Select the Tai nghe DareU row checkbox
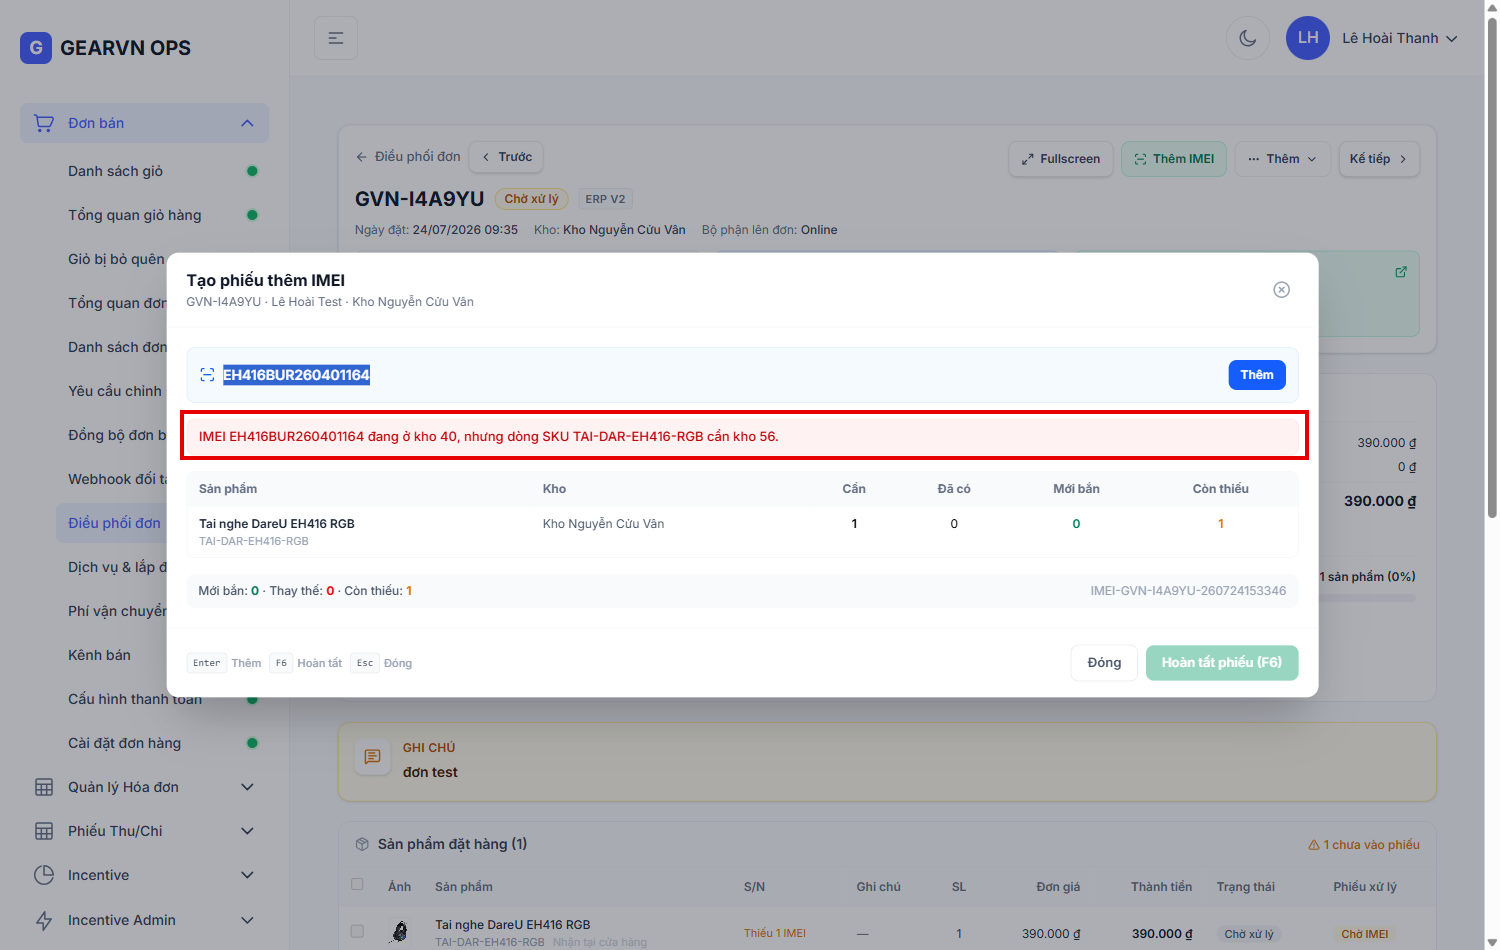 tap(357, 932)
